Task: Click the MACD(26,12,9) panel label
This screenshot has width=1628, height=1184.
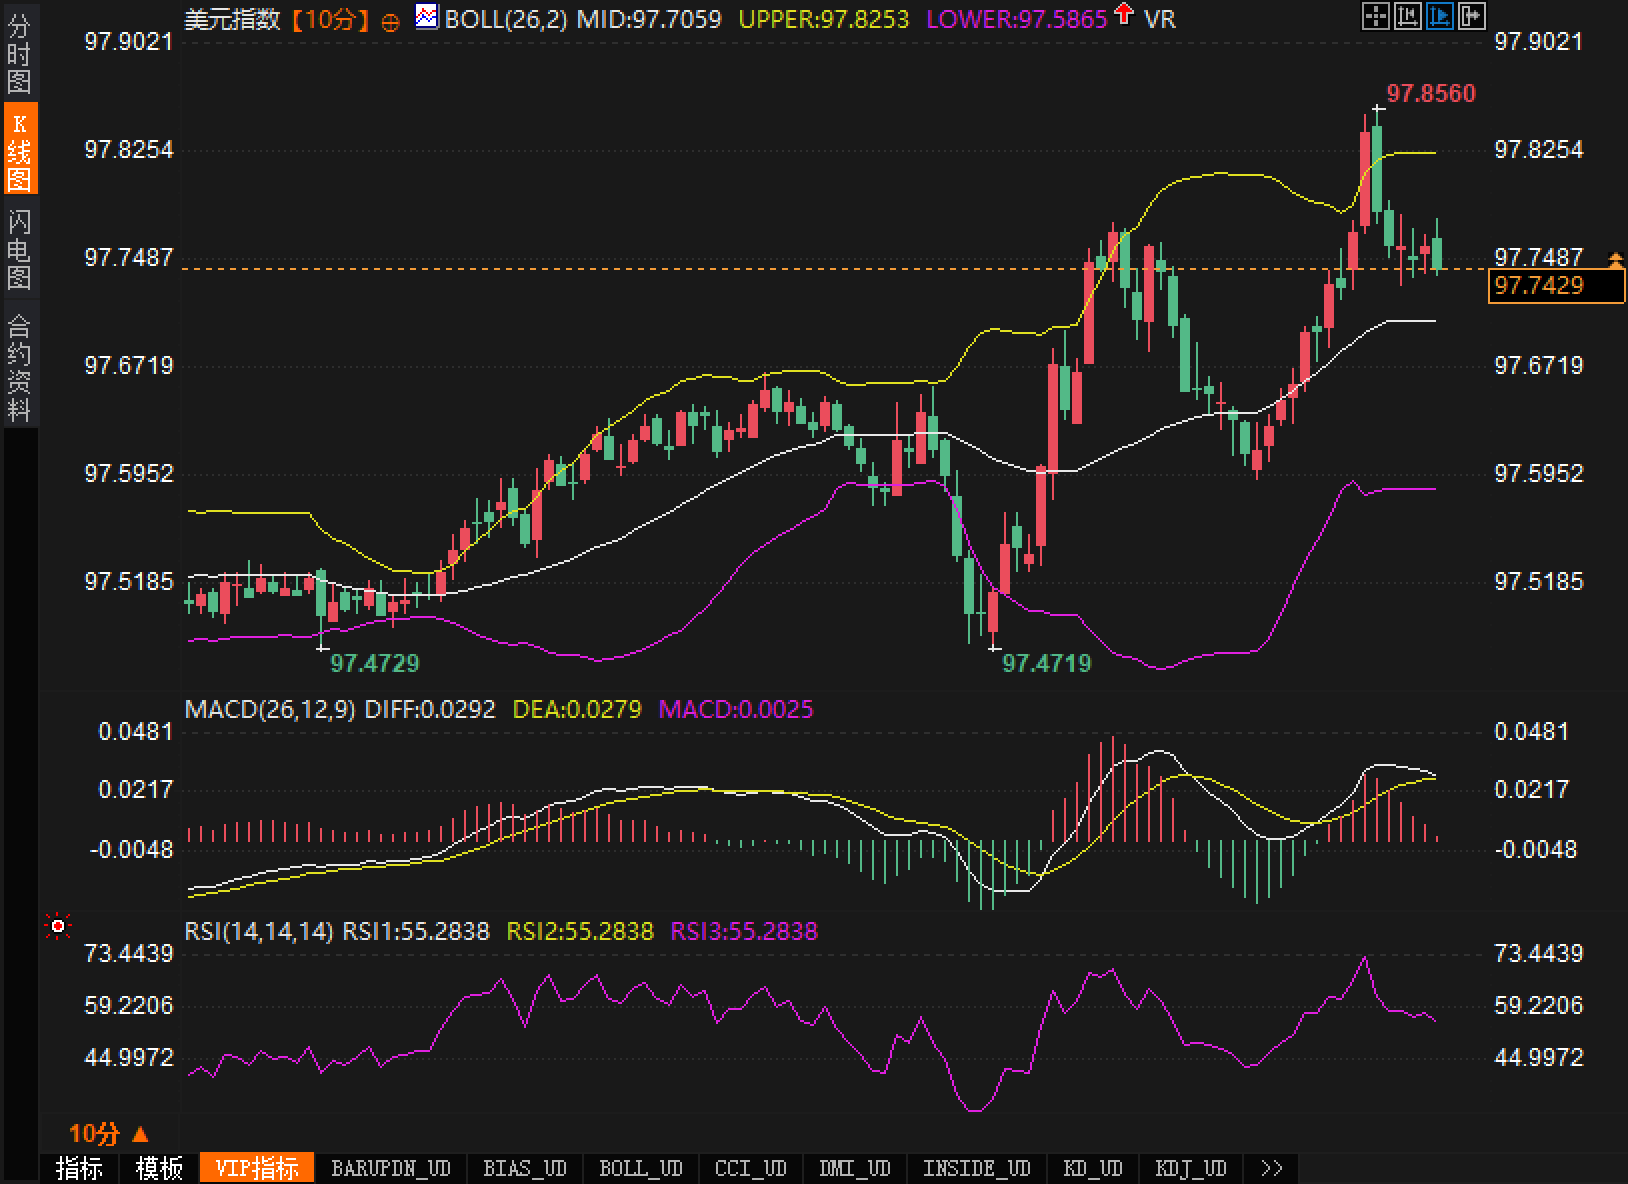Action: 270,710
